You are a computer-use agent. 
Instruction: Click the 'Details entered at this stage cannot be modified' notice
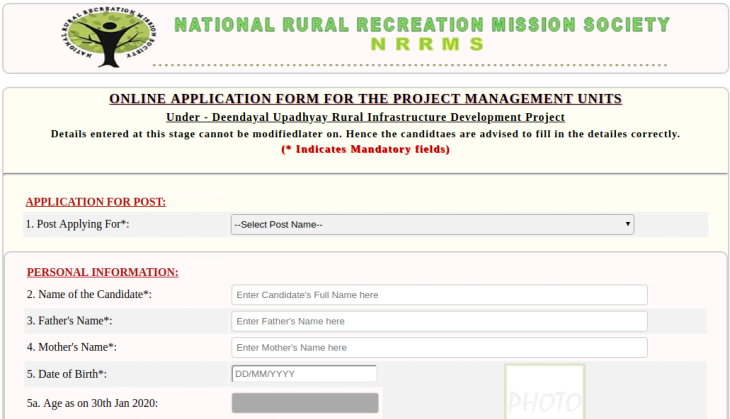coord(365,134)
